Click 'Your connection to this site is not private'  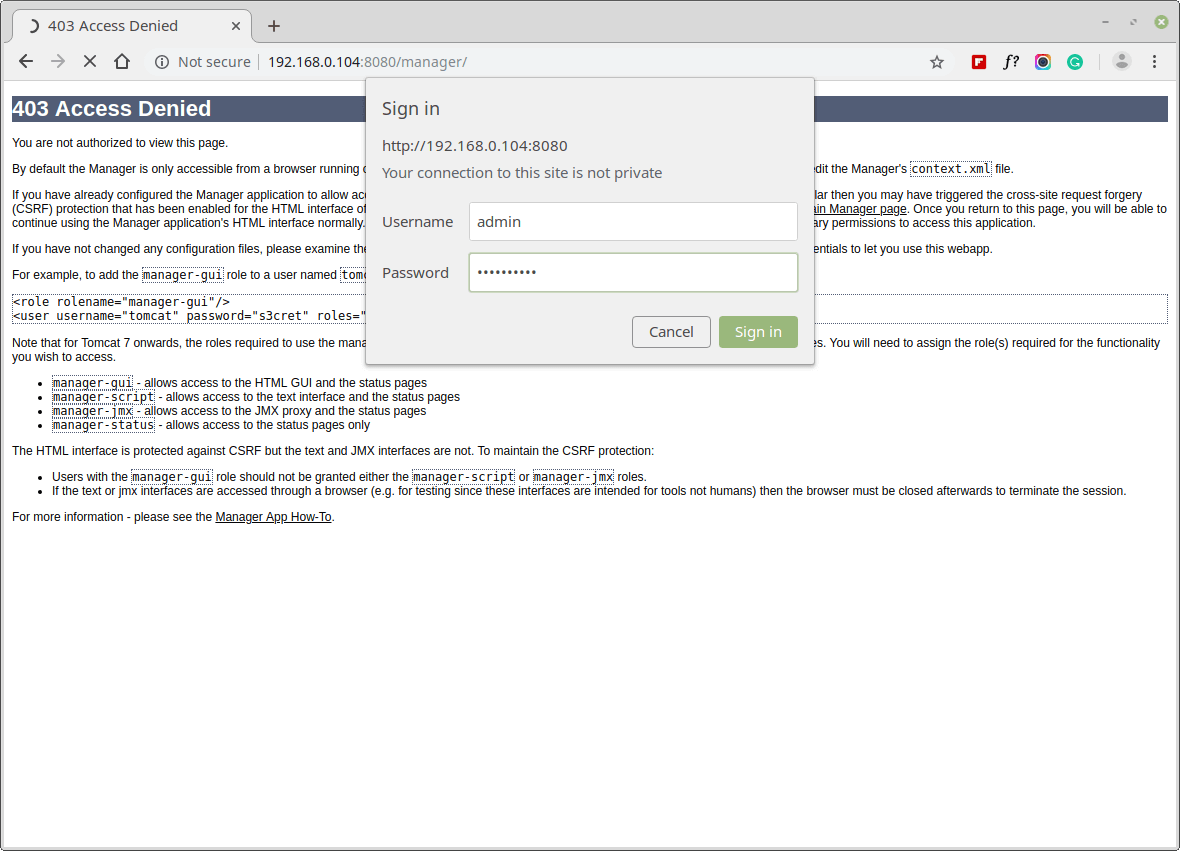pyautogui.click(x=522, y=172)
